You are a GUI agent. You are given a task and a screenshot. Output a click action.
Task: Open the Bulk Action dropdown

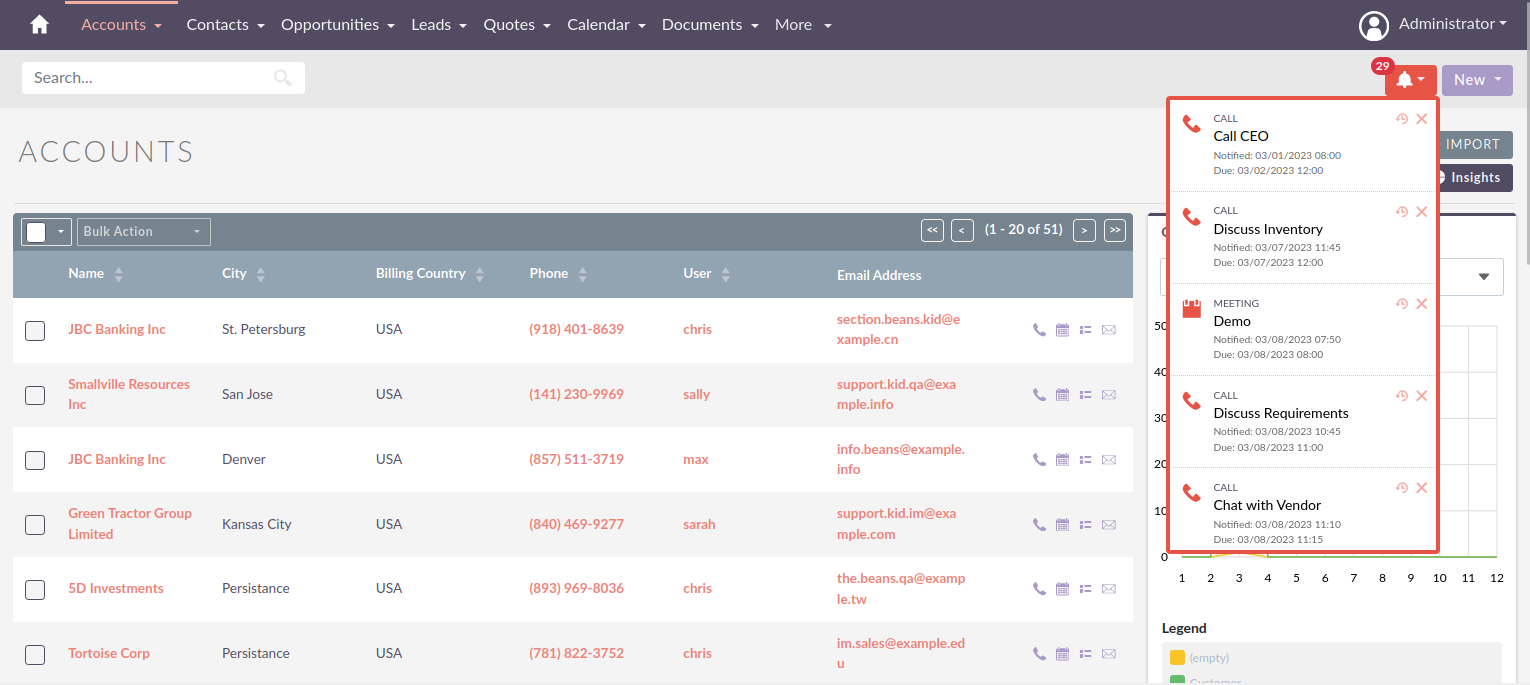click(x=143, y=232)
